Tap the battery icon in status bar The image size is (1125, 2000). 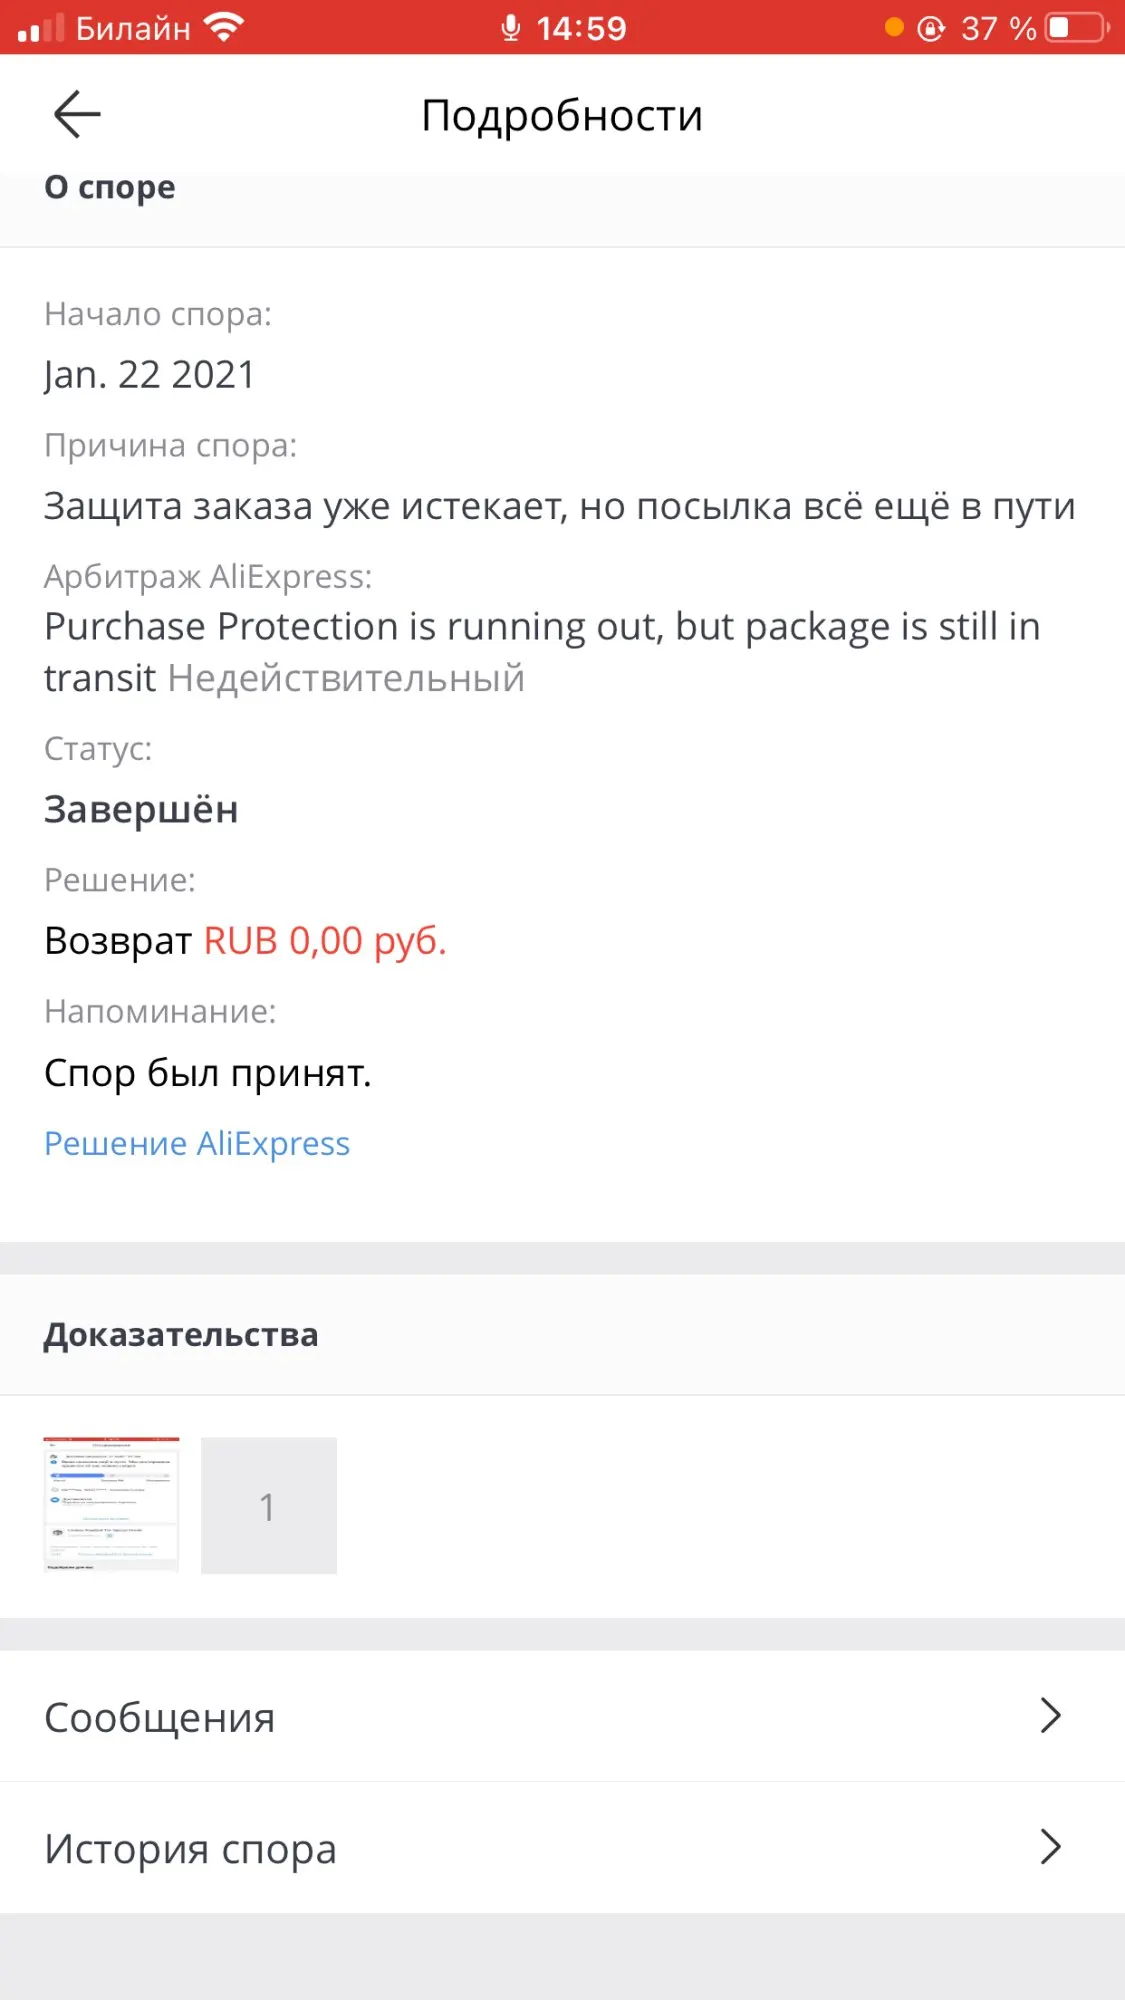click(1077, 28)
